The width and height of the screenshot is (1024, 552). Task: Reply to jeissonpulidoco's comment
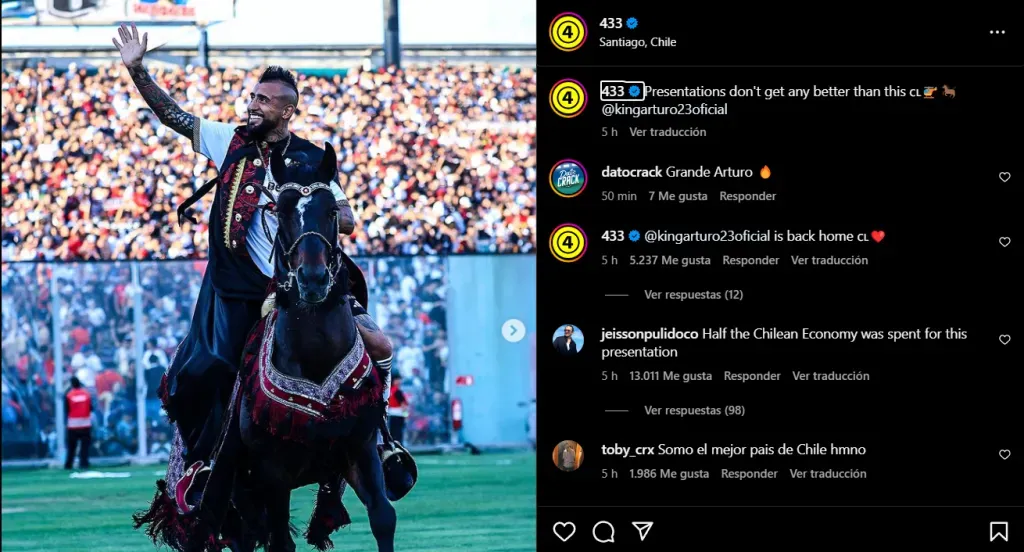752,376
